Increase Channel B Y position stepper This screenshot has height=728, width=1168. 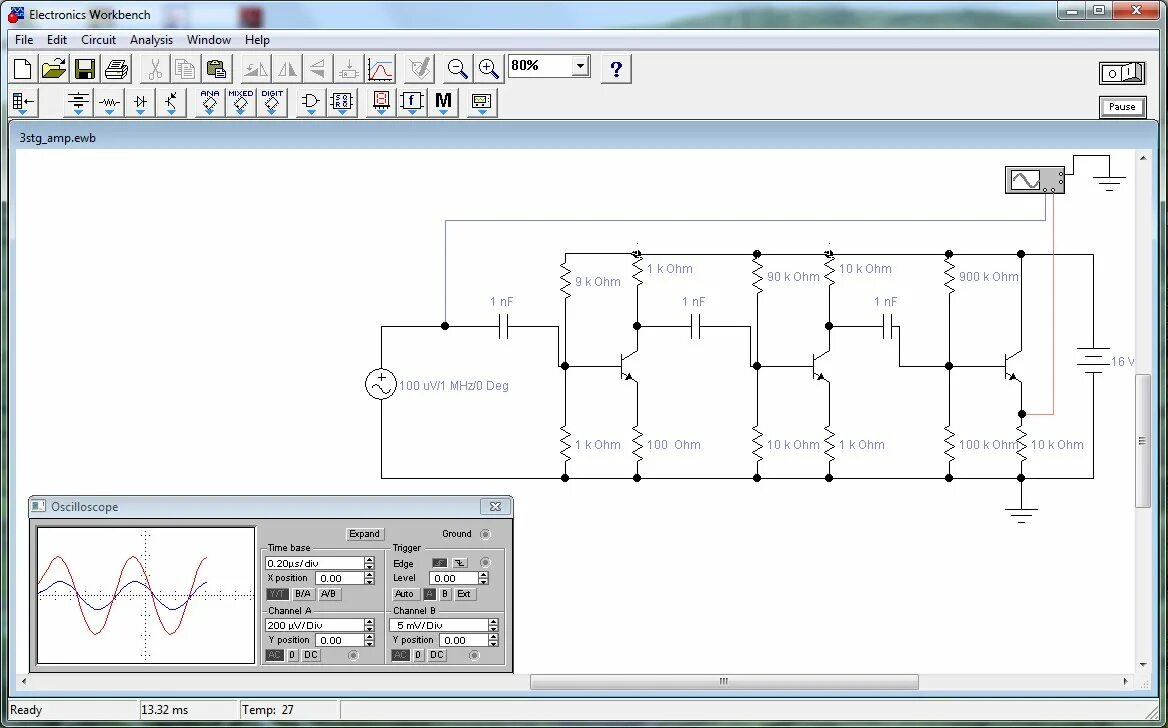(493, 636)
